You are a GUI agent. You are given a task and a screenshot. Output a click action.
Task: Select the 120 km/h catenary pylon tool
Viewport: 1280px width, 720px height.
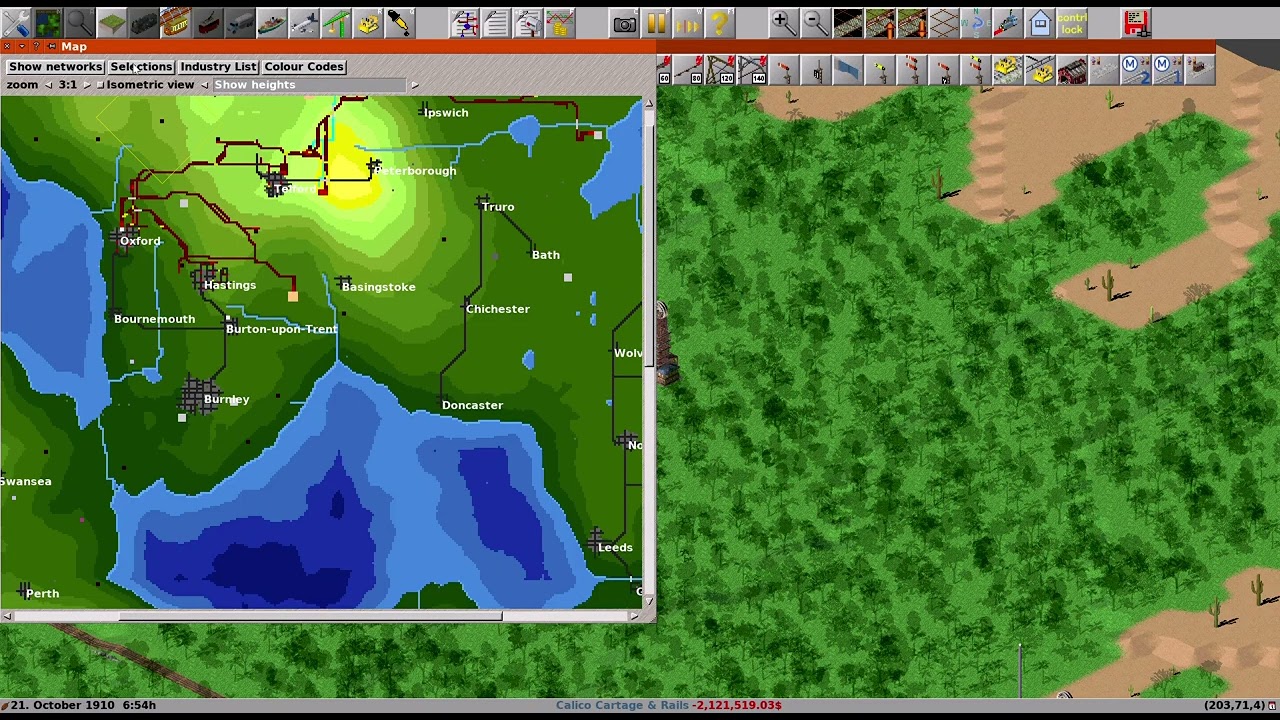click(x=720, y=69)
